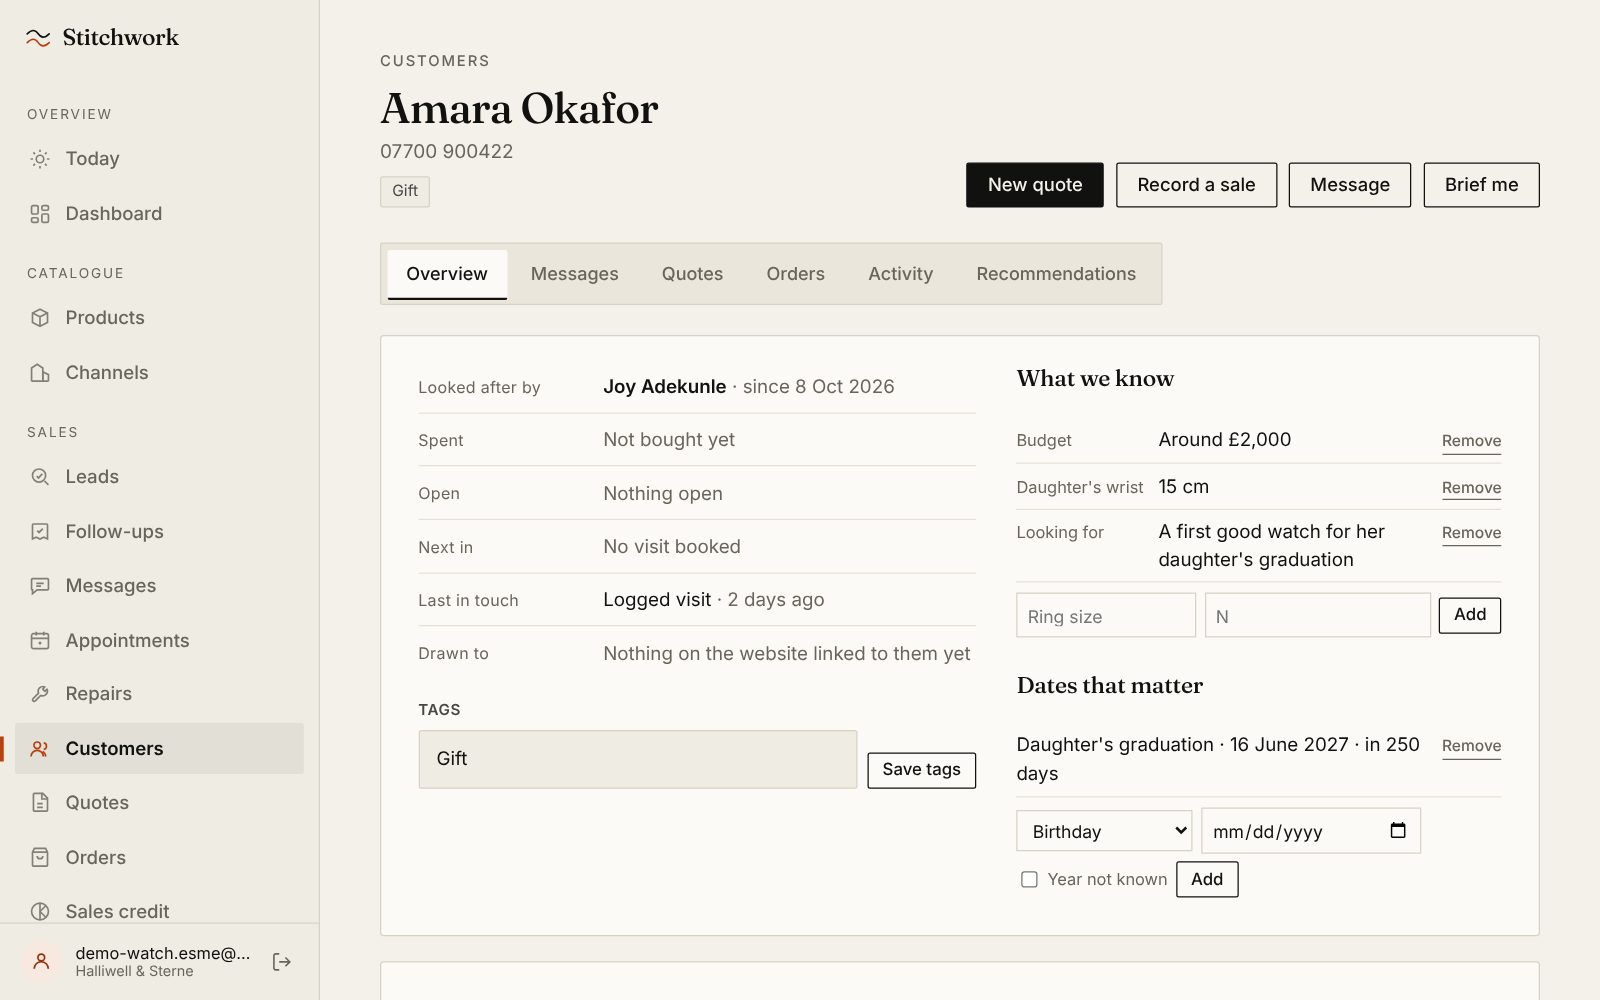
Task: Click the Repairs wrench icon
Action: (x=40, y=694)
